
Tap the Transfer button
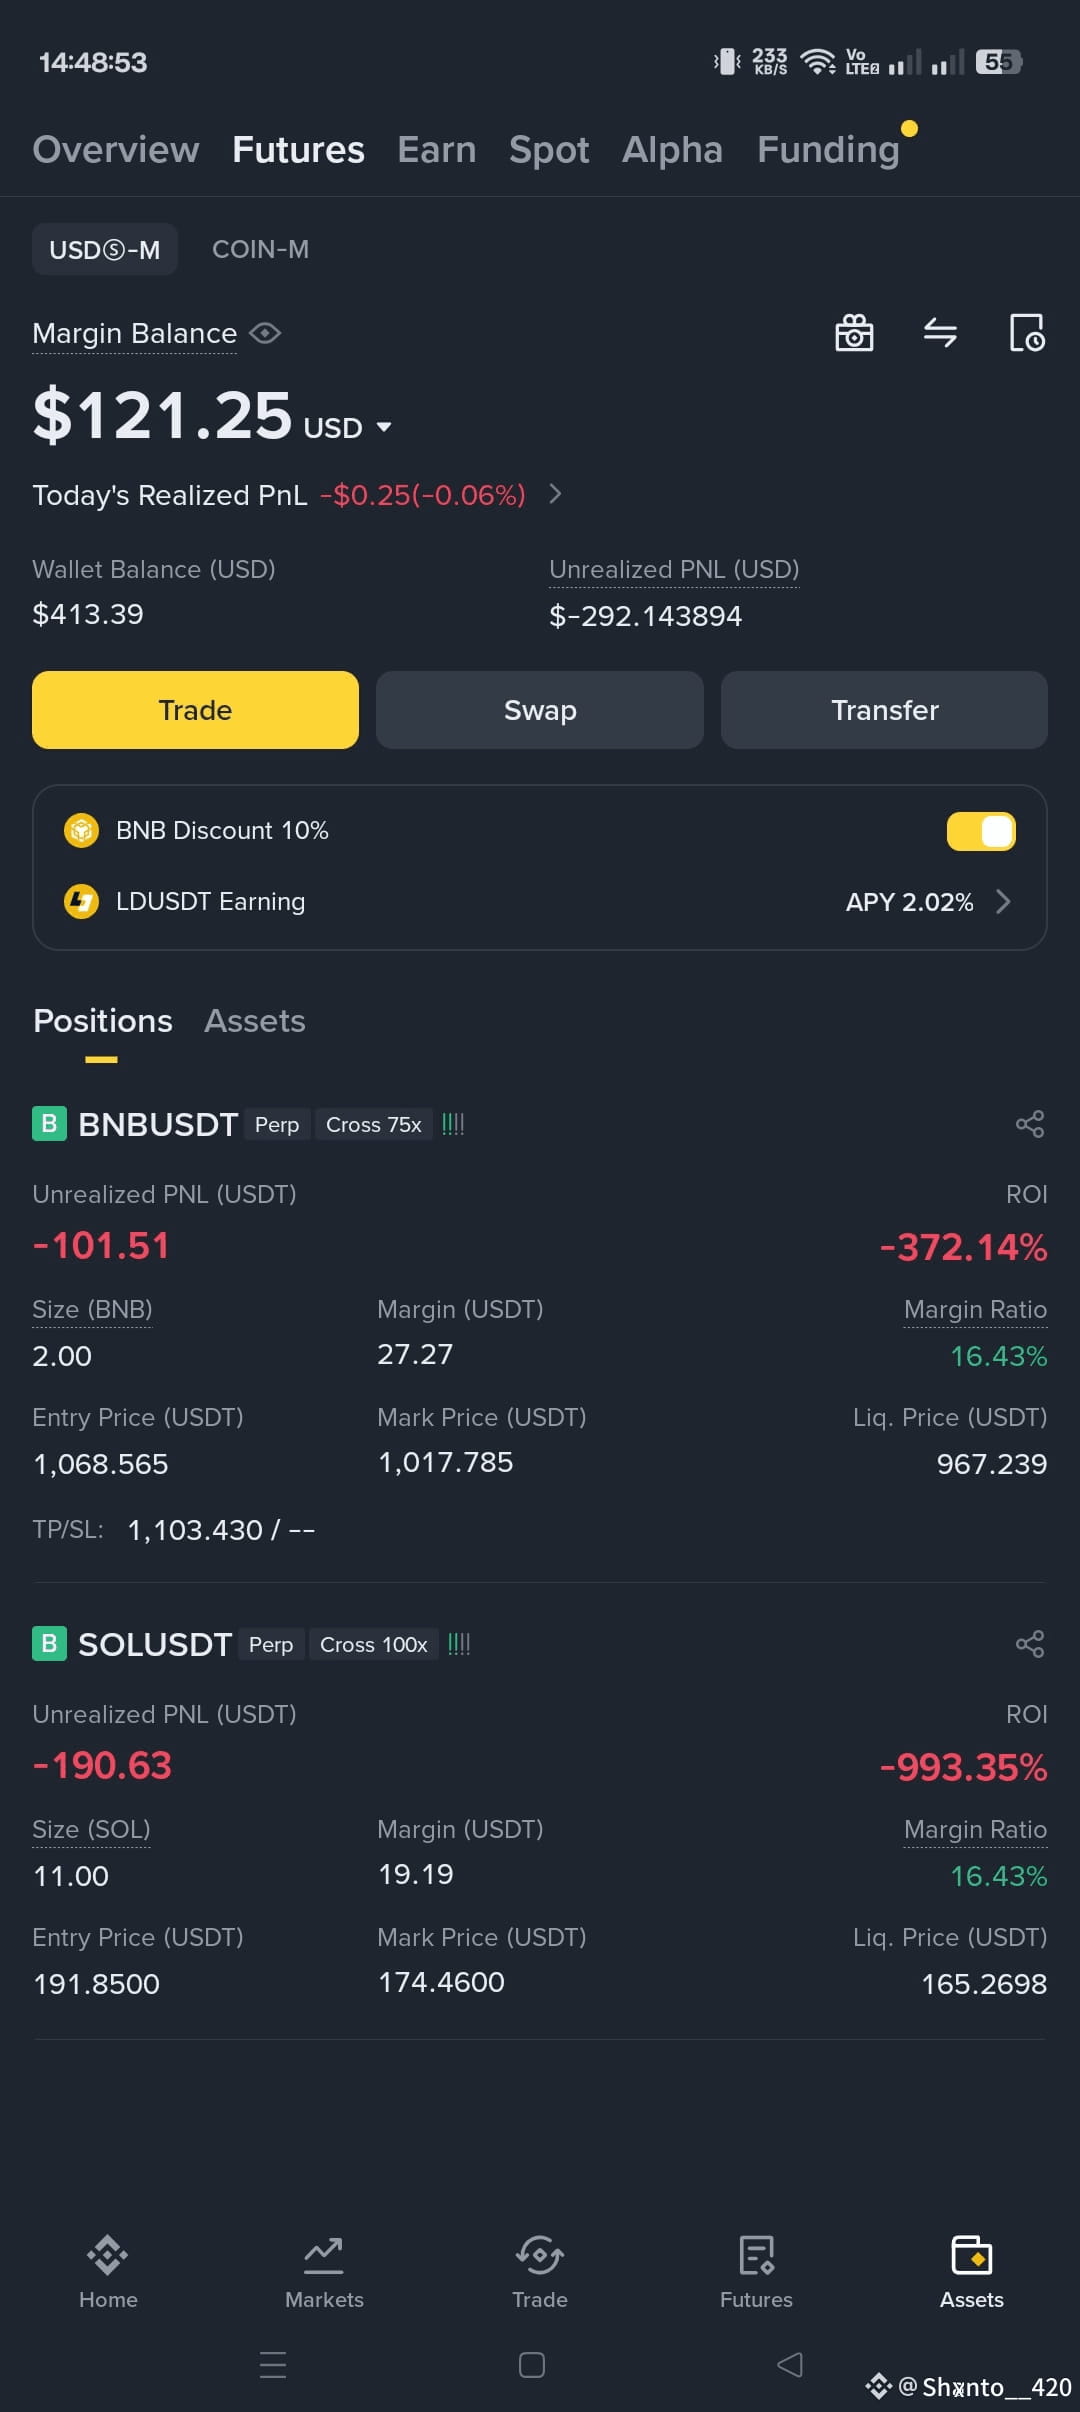[x=884, y=710]
